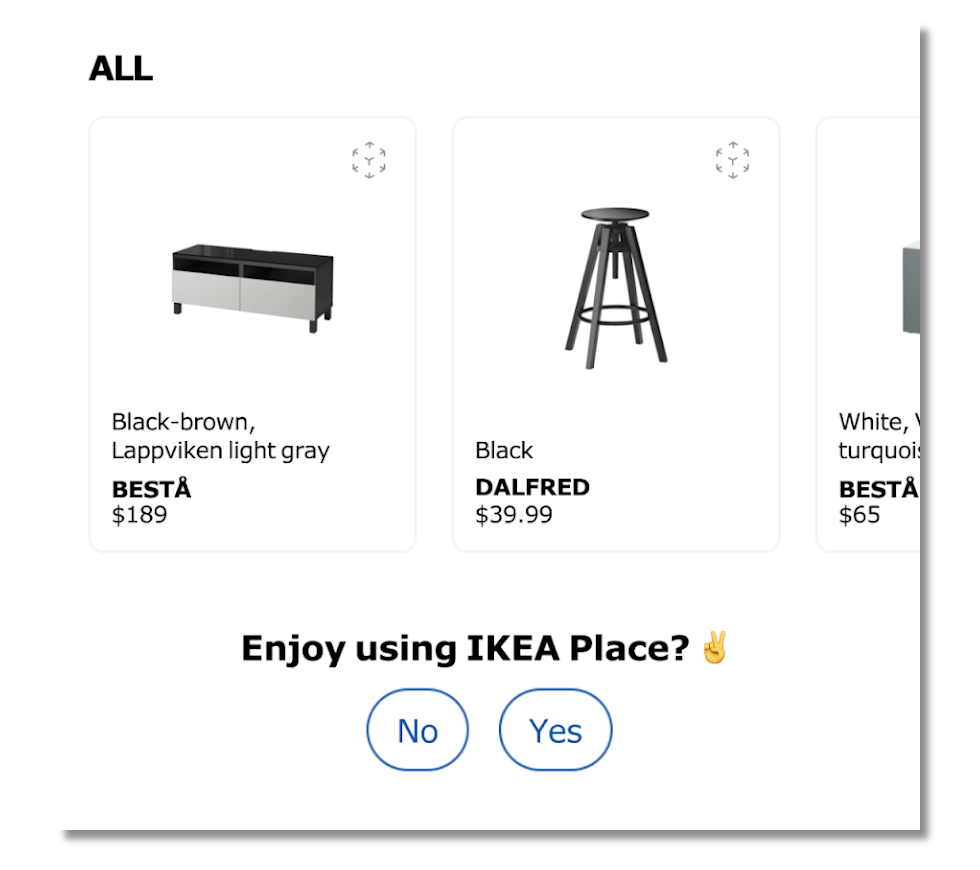This screenshot has width=980, height=870.
Task: Click the $65 price
Action: point(859,515)
